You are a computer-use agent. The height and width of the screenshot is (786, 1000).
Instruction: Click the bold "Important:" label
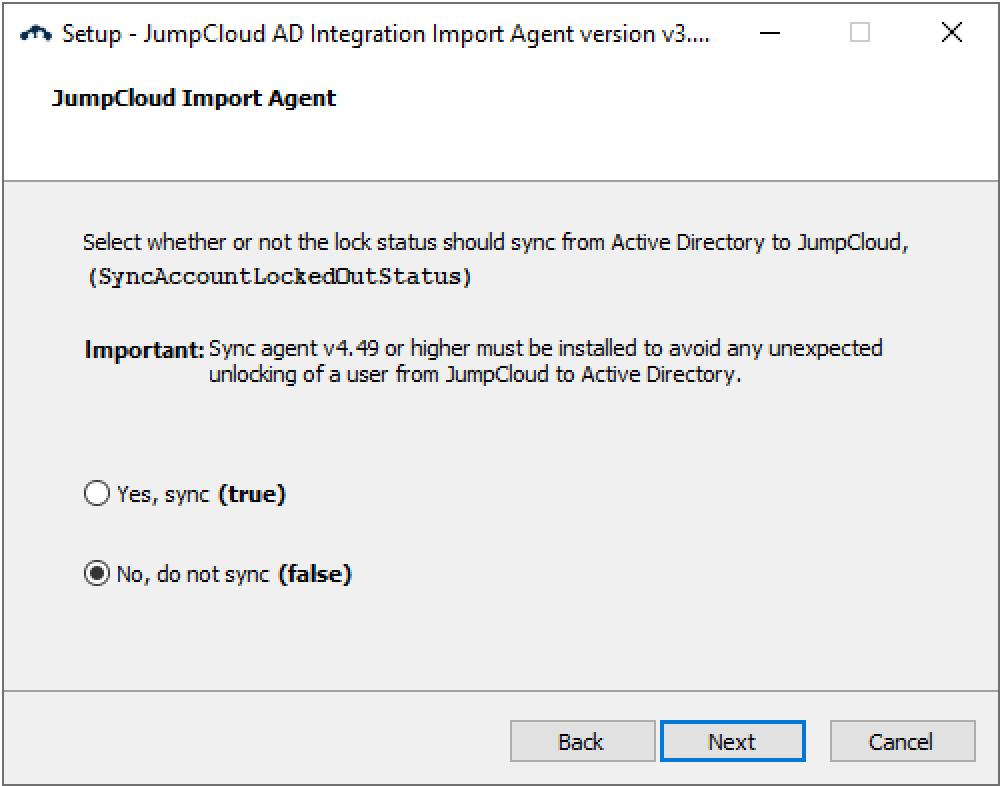pos(144,350)
